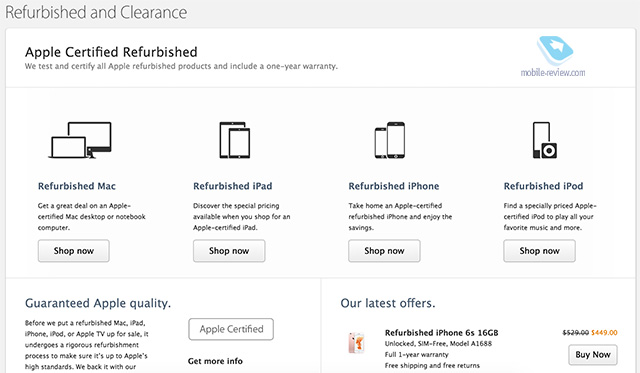Click the one-year warranty certification subtitle
The width and height of the screenshot is (640, 373).
click(x=181, y=66)
